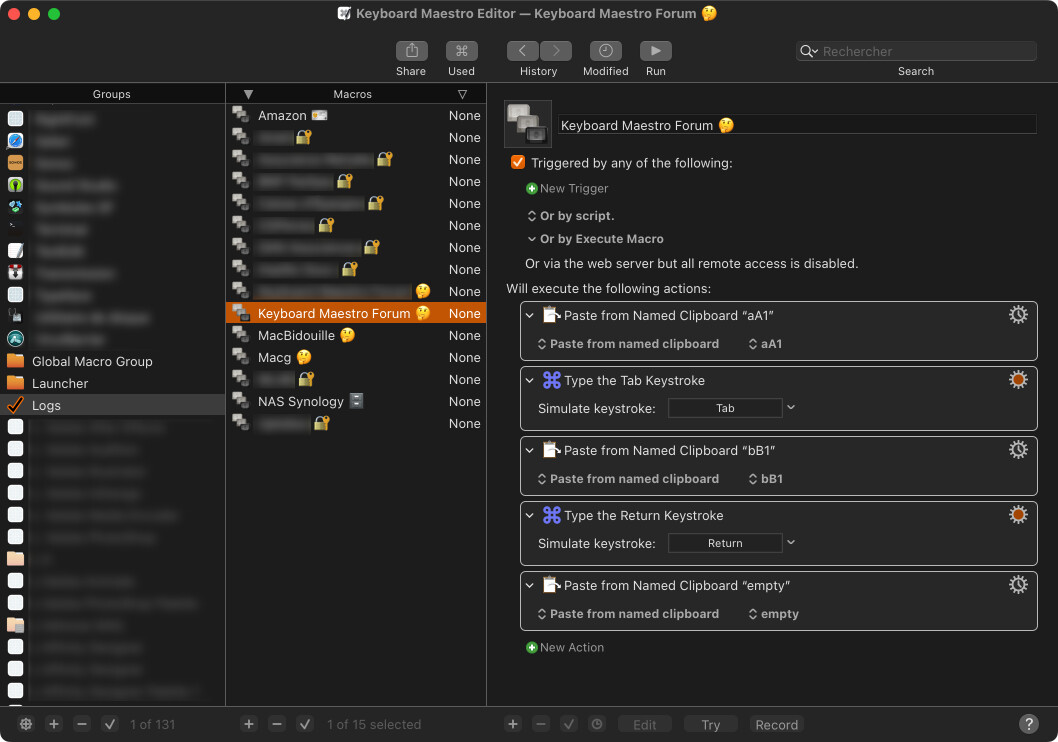Toggle action enable checkmark in bottom bar
Viewport: 1058px width, 742px height.
point(569,724)
